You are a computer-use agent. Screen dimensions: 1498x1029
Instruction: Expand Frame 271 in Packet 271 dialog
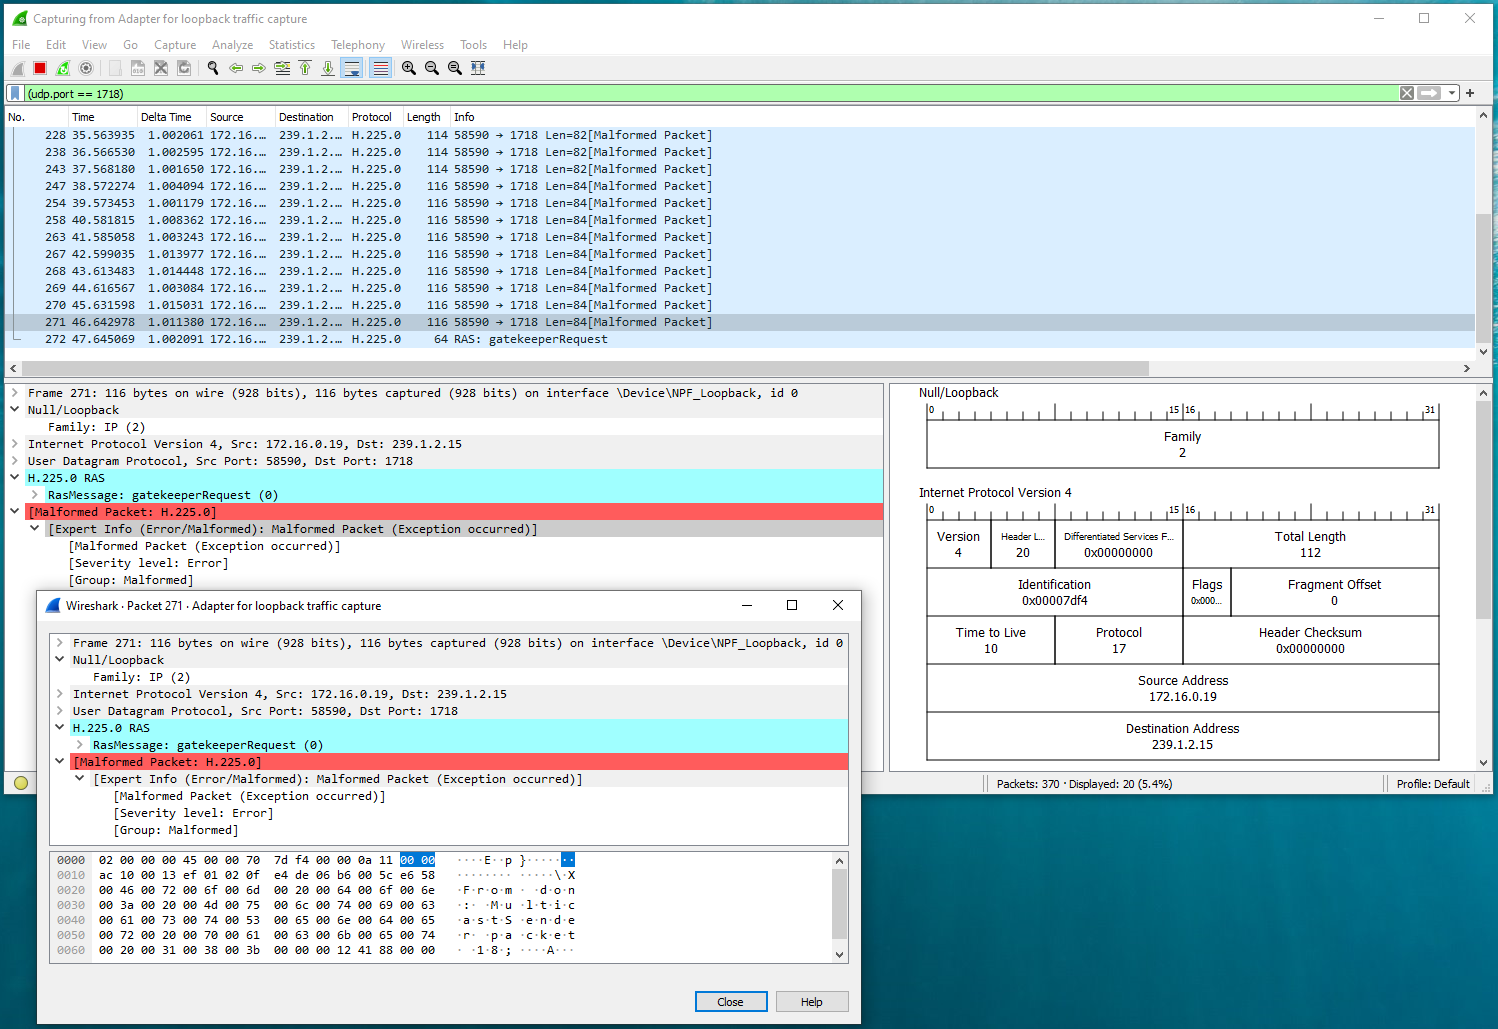[x=60, y=643]
